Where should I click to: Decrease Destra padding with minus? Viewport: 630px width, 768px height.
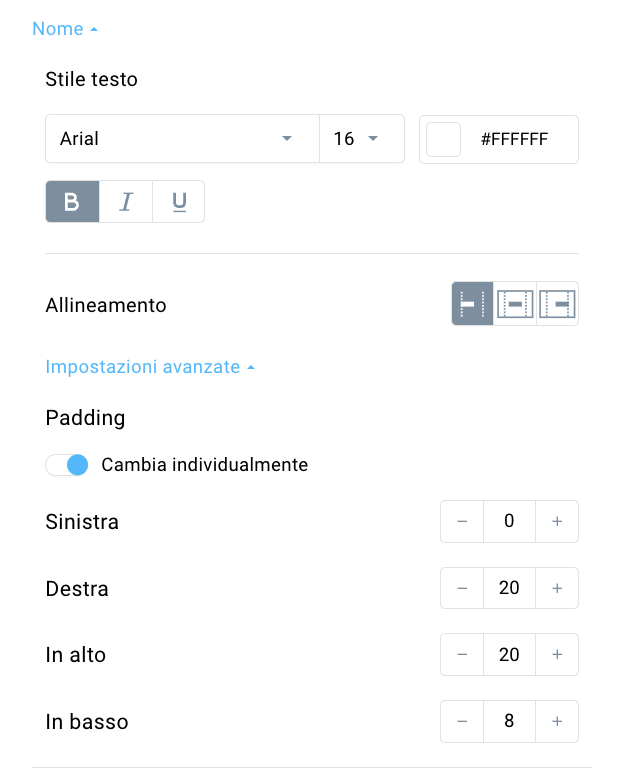point(462,588)
